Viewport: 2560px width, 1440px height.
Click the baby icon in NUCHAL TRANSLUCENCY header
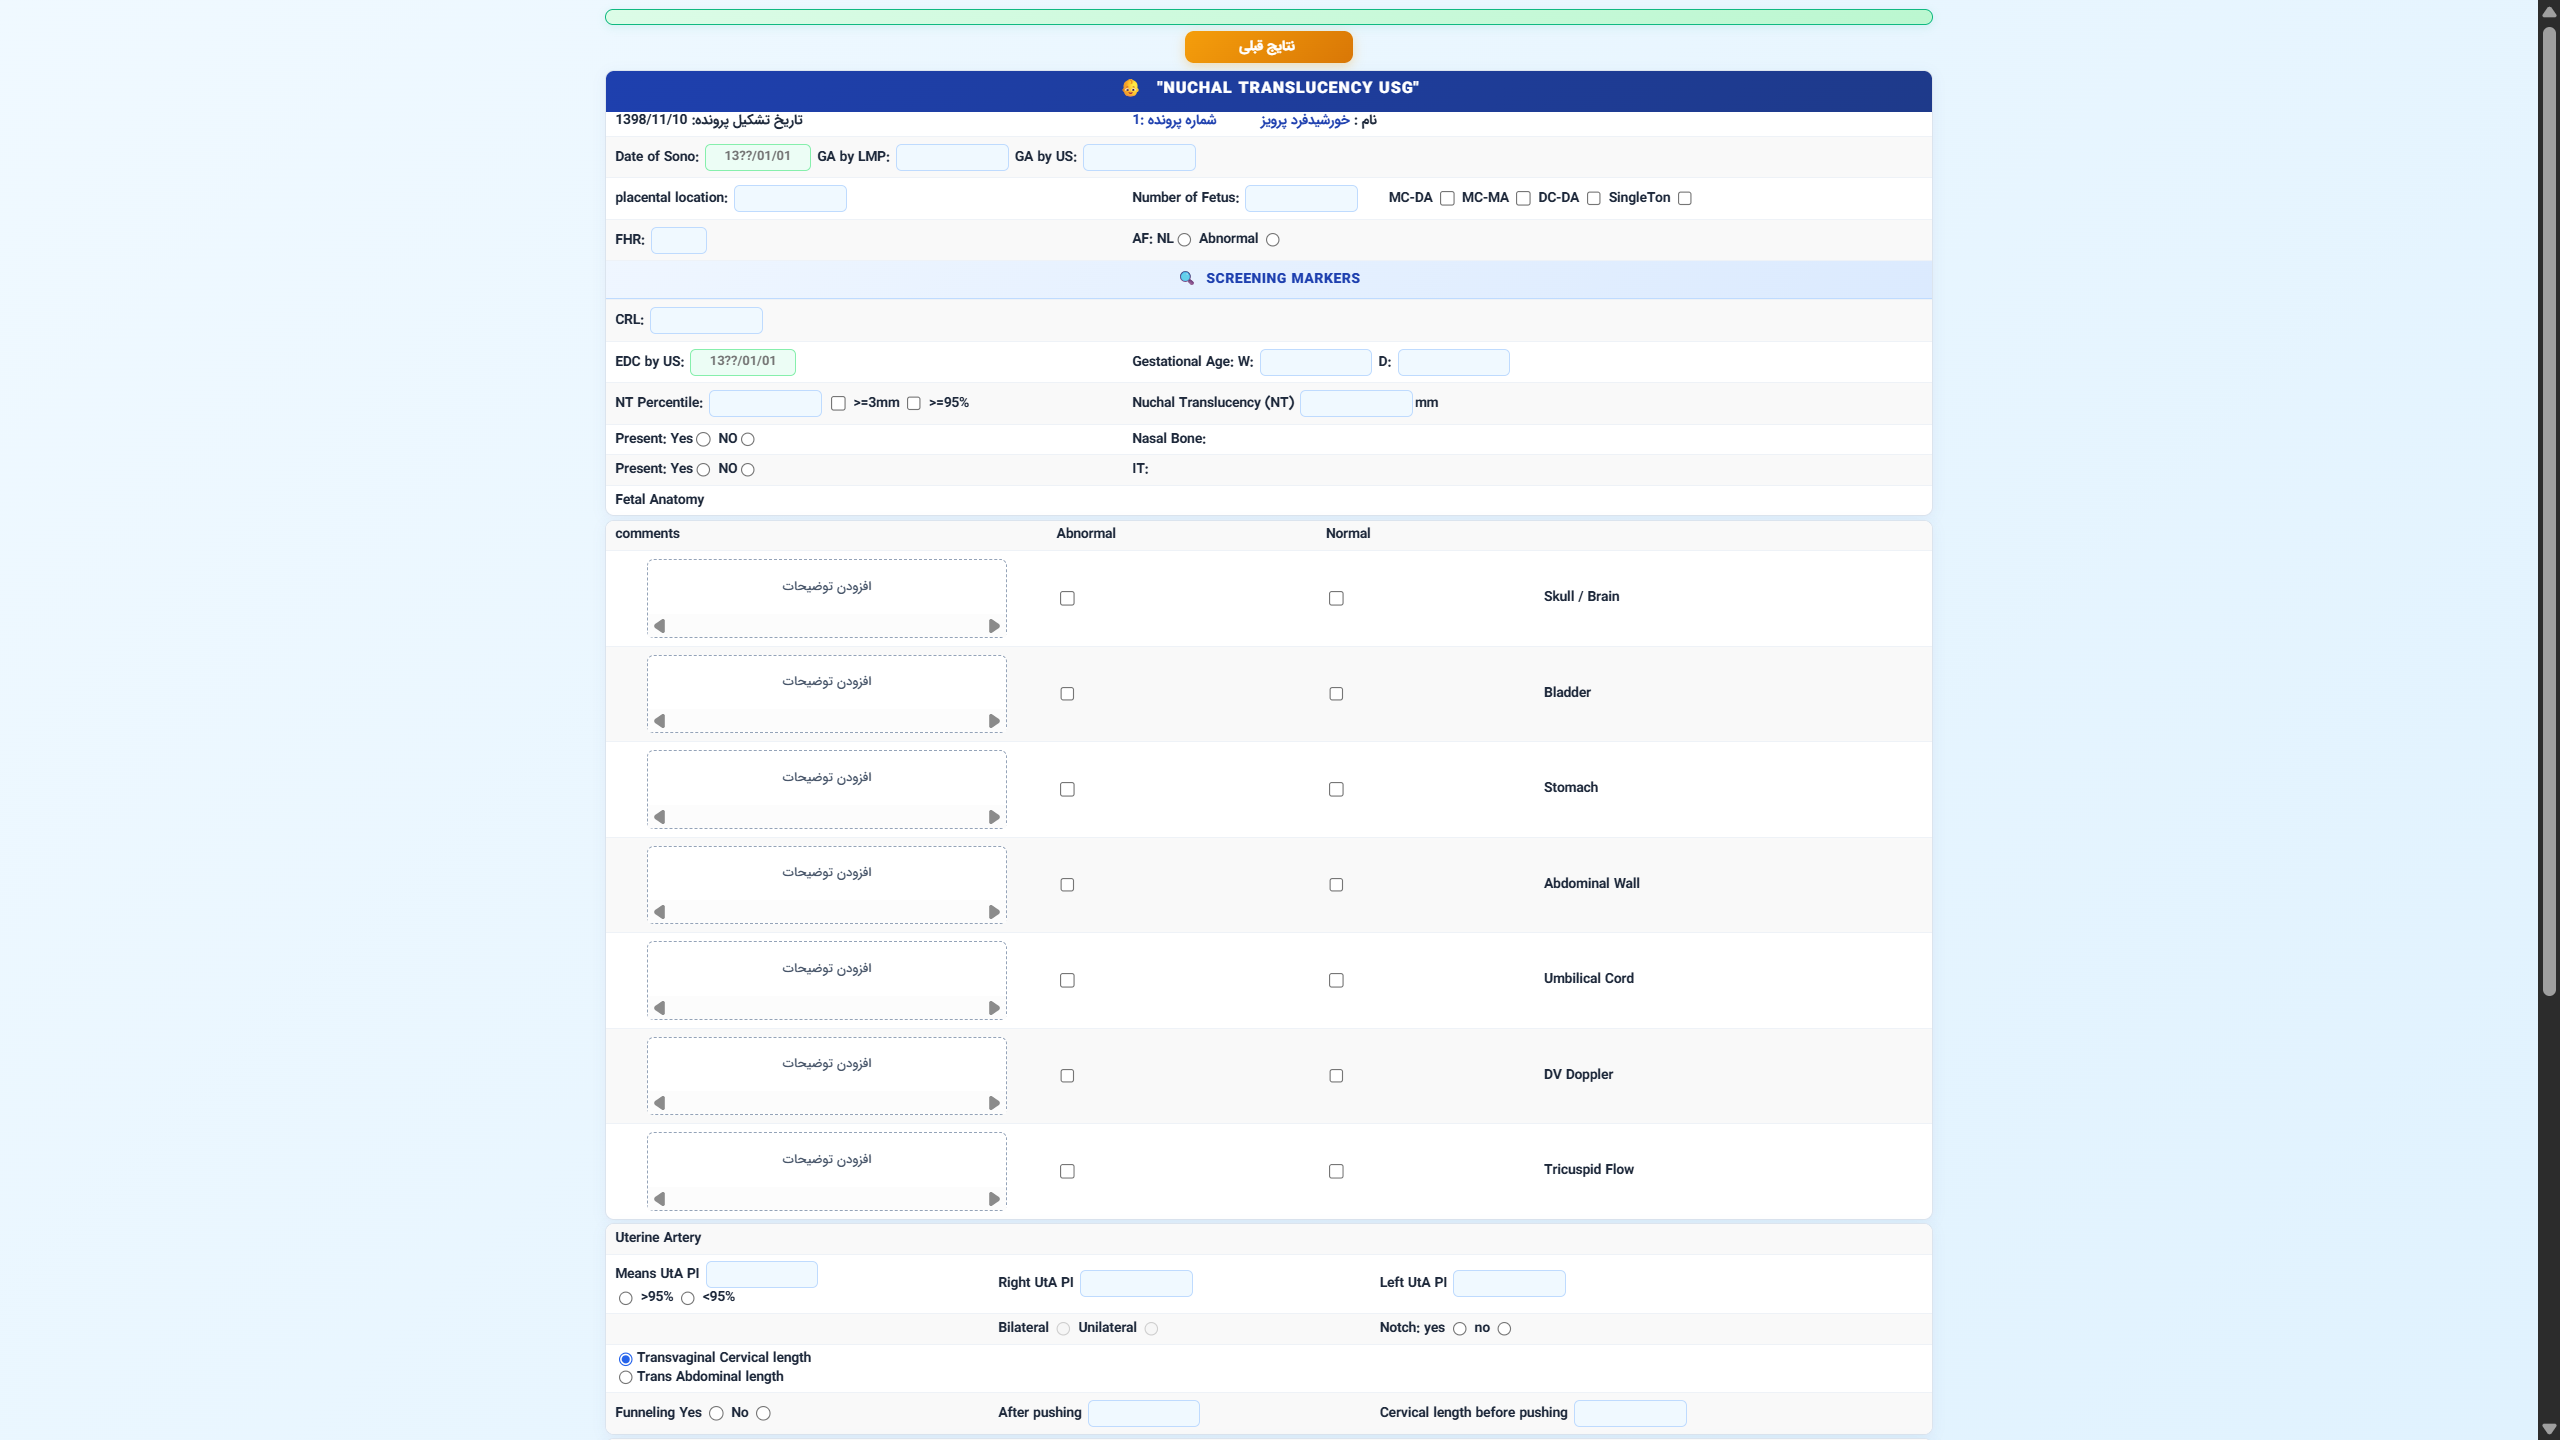pyautogui.click(x=1130, y=88)
